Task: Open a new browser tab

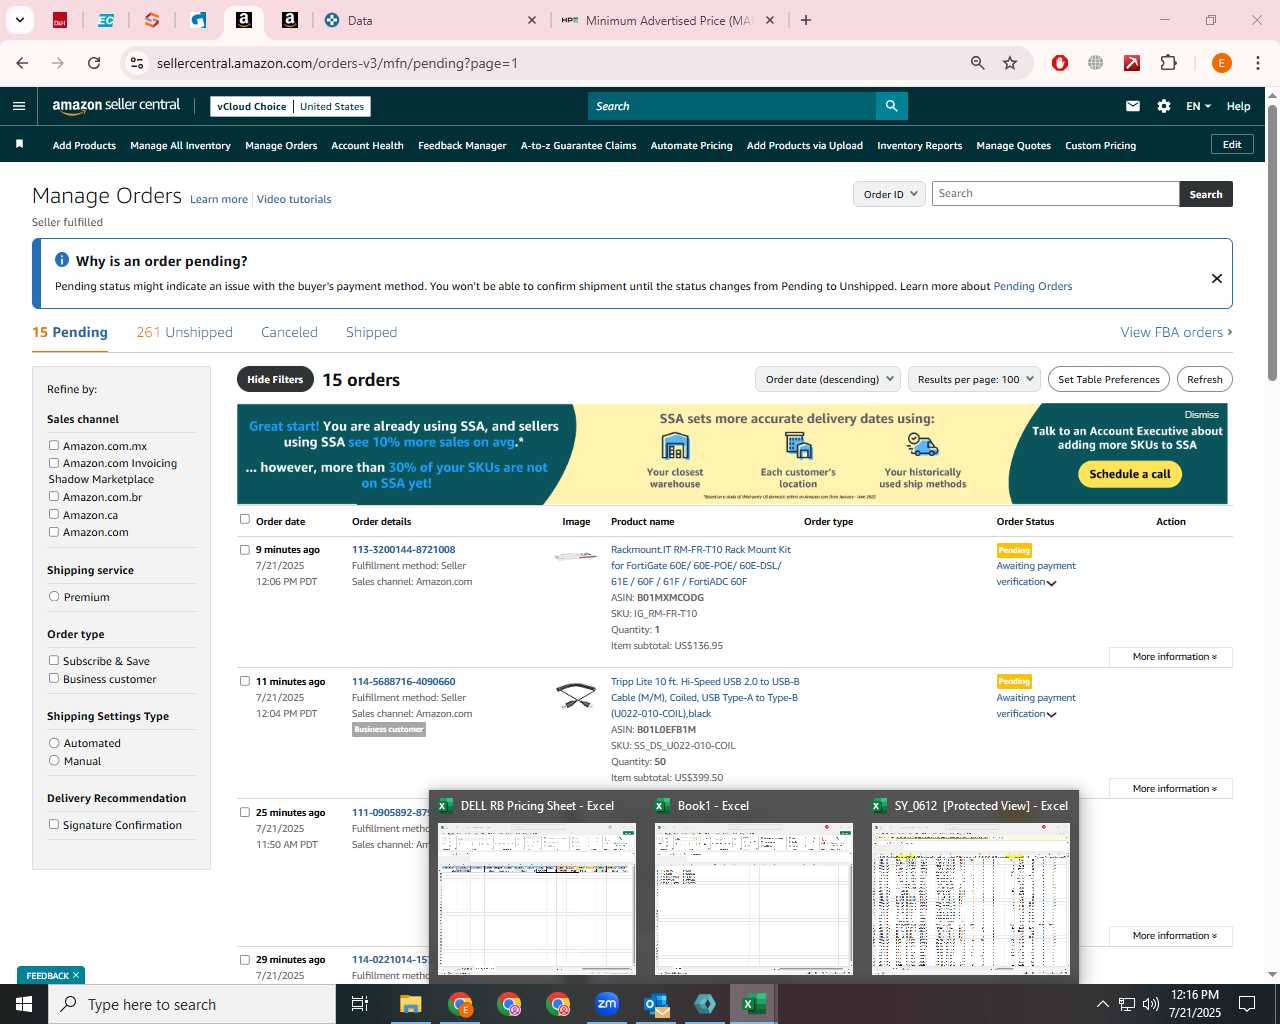Action: pos(806,20)
